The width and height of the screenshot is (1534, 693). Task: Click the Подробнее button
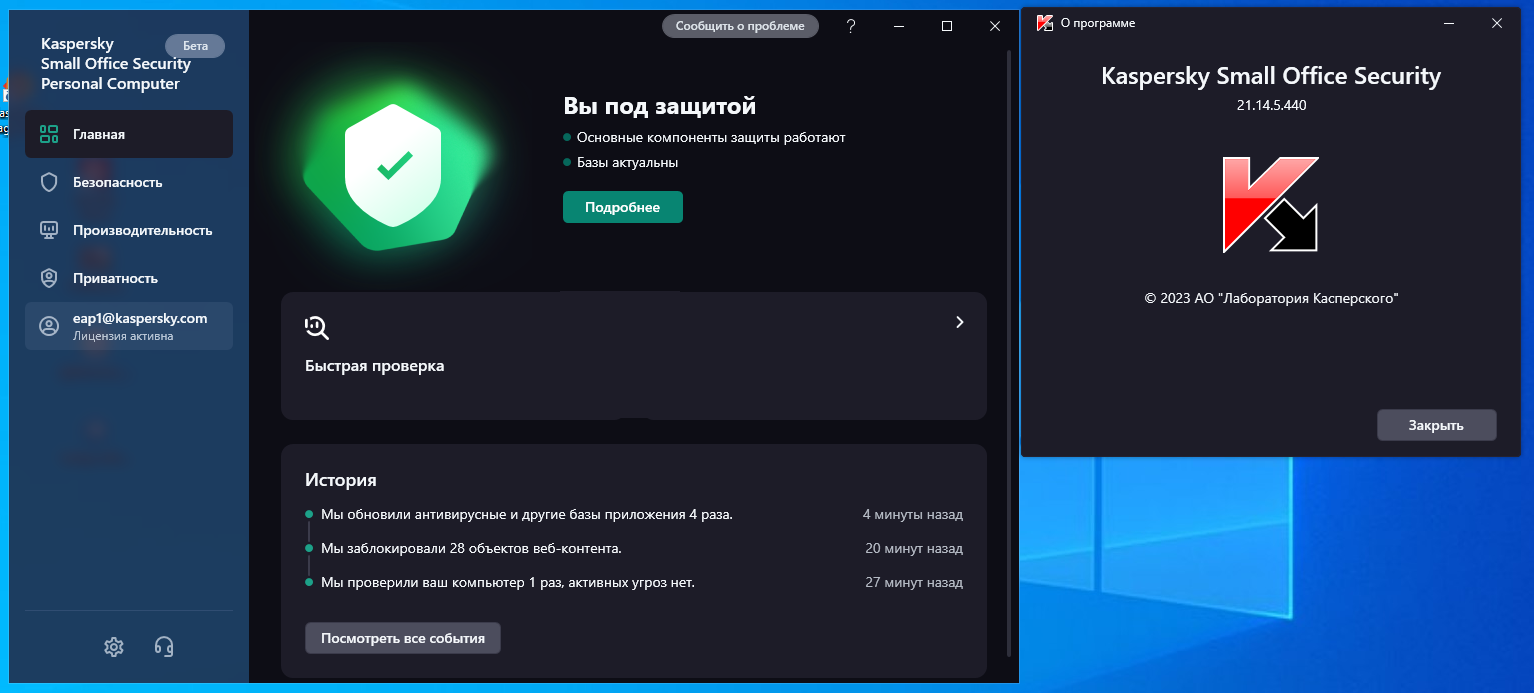click(623, 207)
